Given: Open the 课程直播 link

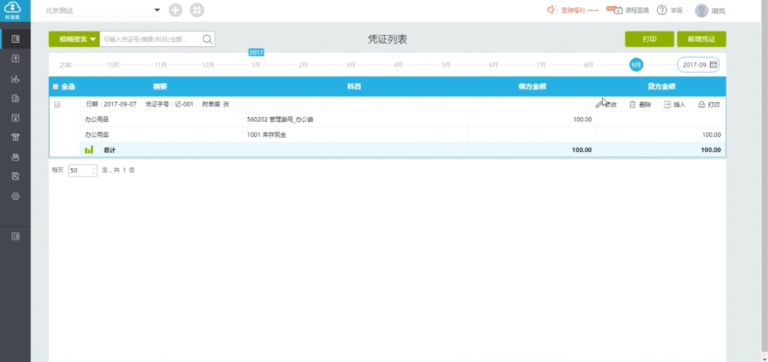Looking at the screenshot, I should 637,10.
